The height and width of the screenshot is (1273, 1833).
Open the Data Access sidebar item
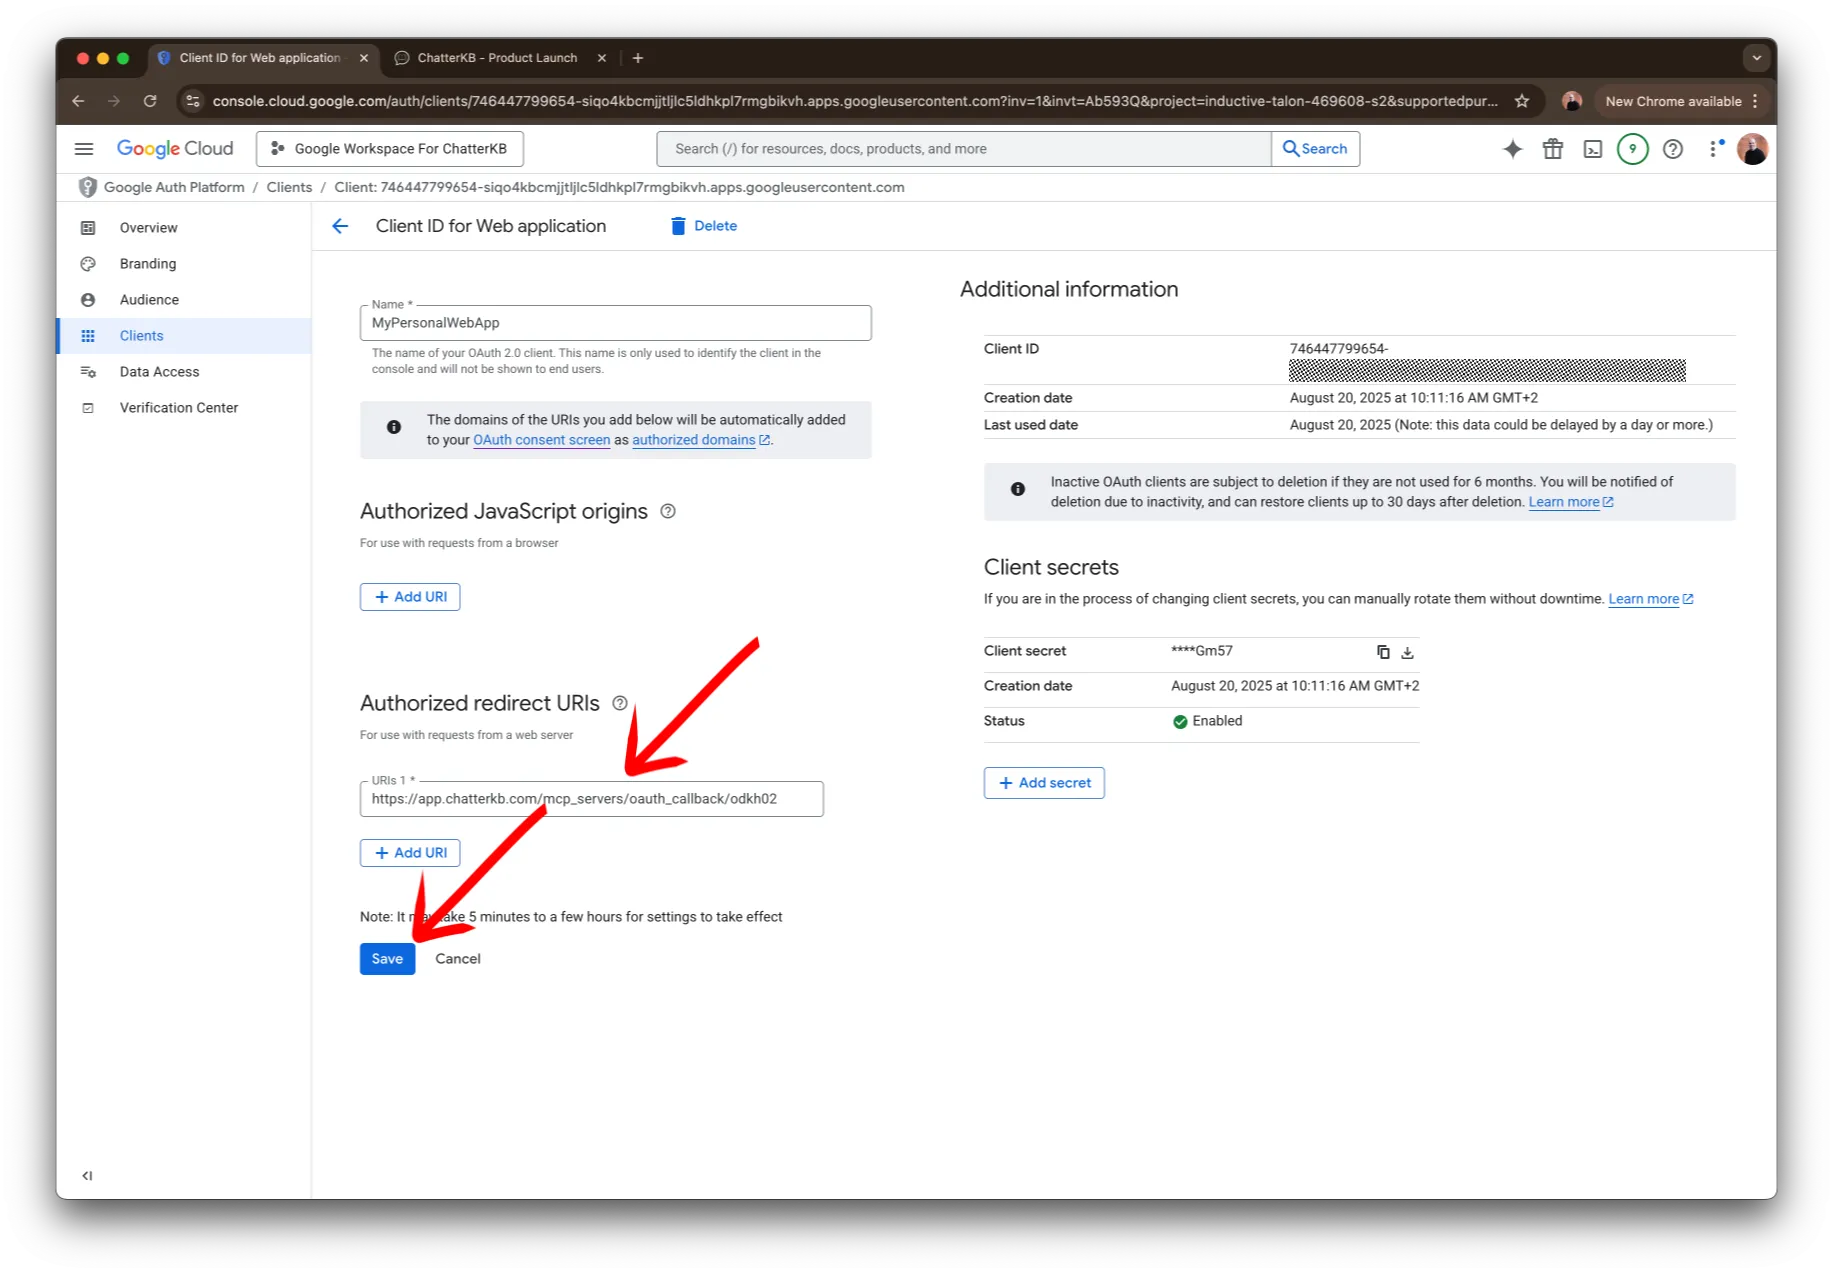coord(184,372)
